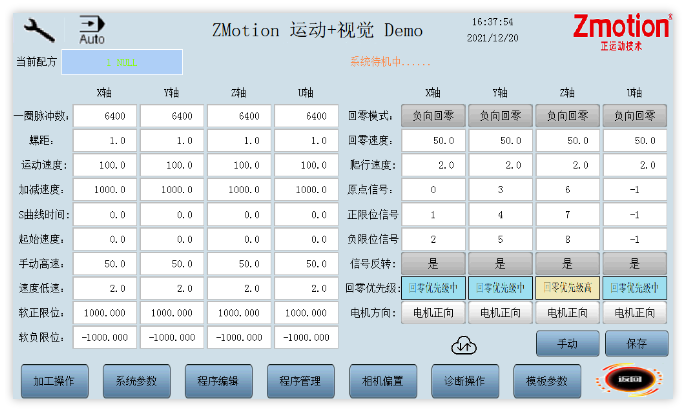Change Z轴 回零模式 负向回零
The height and width of the screenshot is (413, 685).
567,116
